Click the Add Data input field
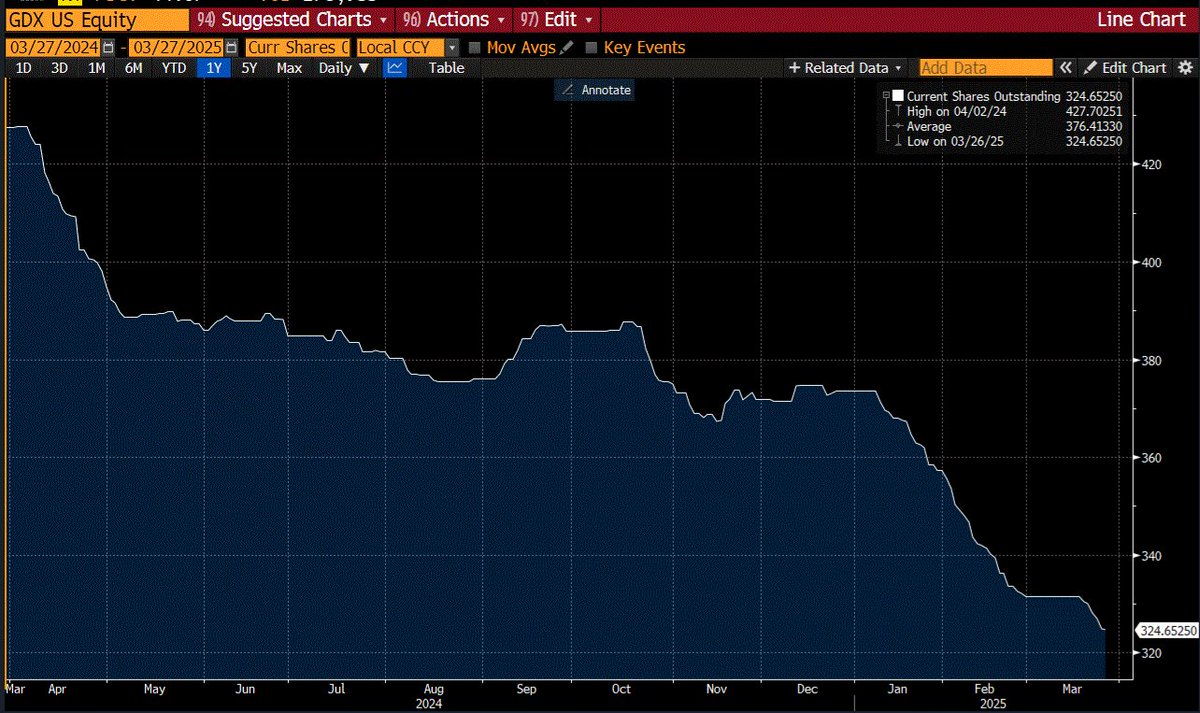The width and height of the screenshot is (1200, 713). click(985, 68)
